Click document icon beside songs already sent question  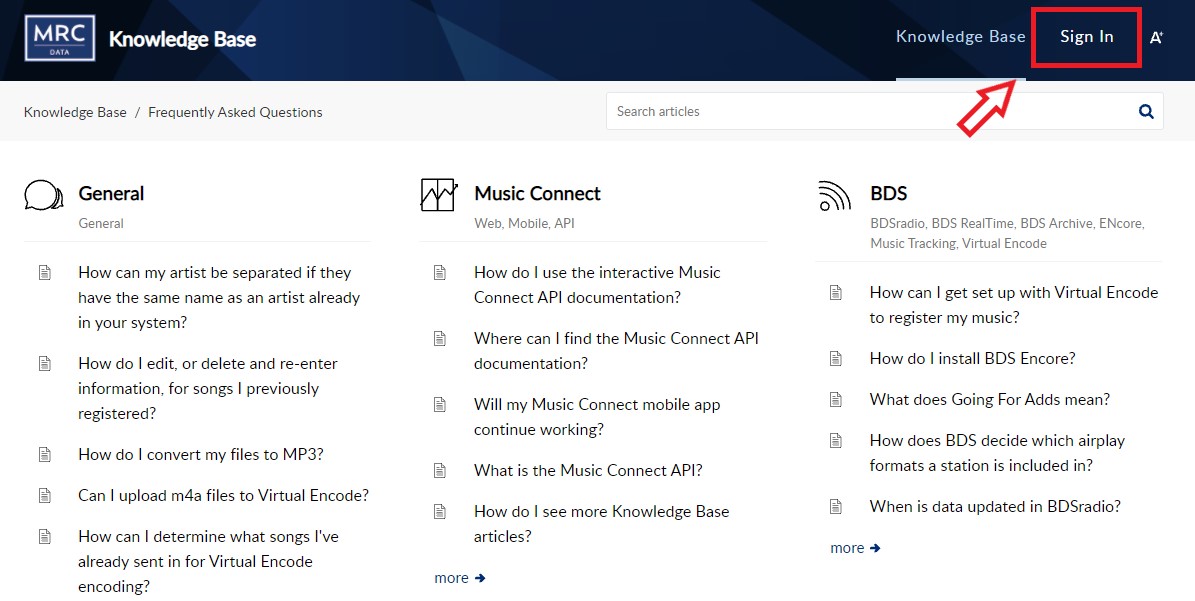(x=45, y=536)
